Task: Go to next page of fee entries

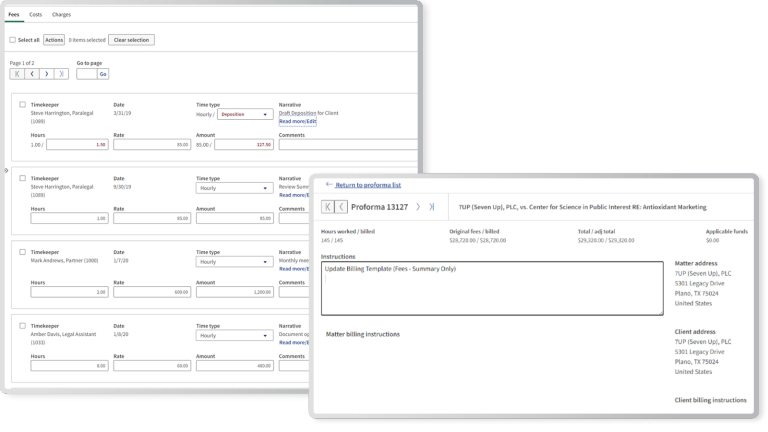Action: pos(47,74)
